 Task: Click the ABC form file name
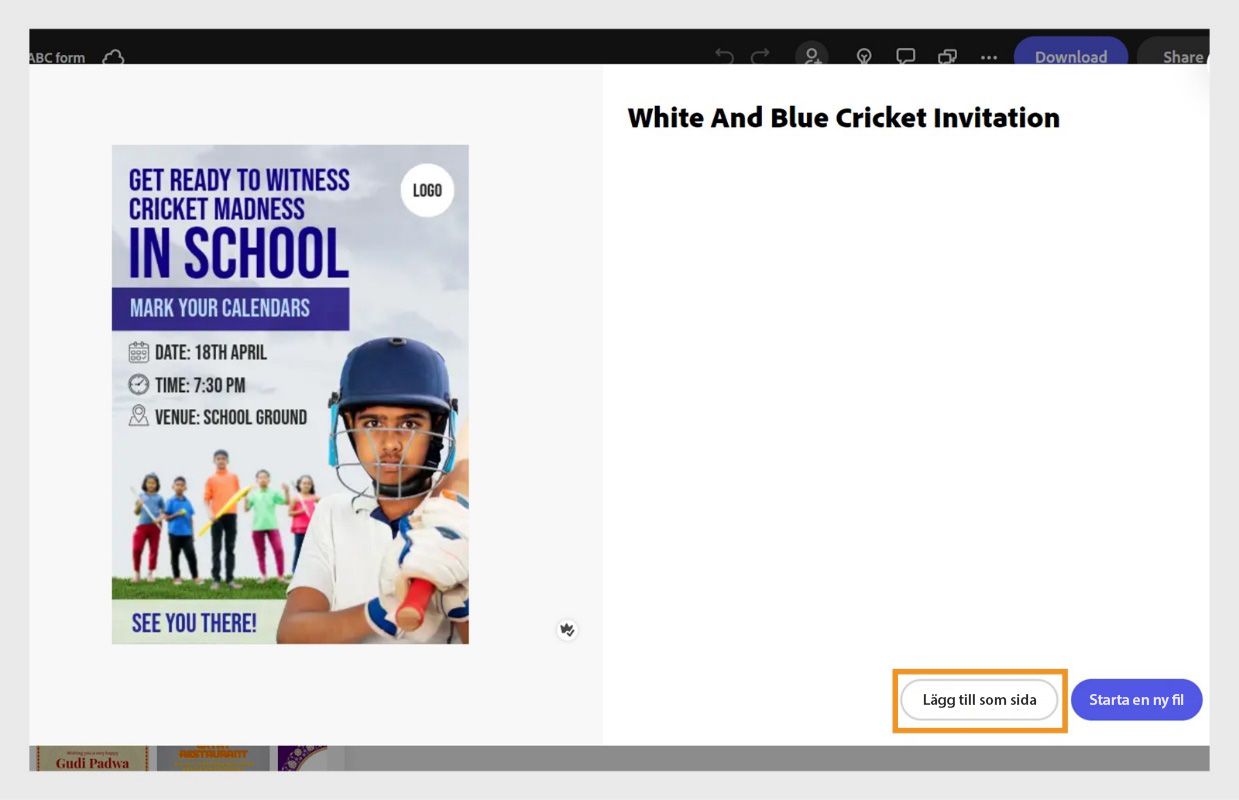(57, 58)
